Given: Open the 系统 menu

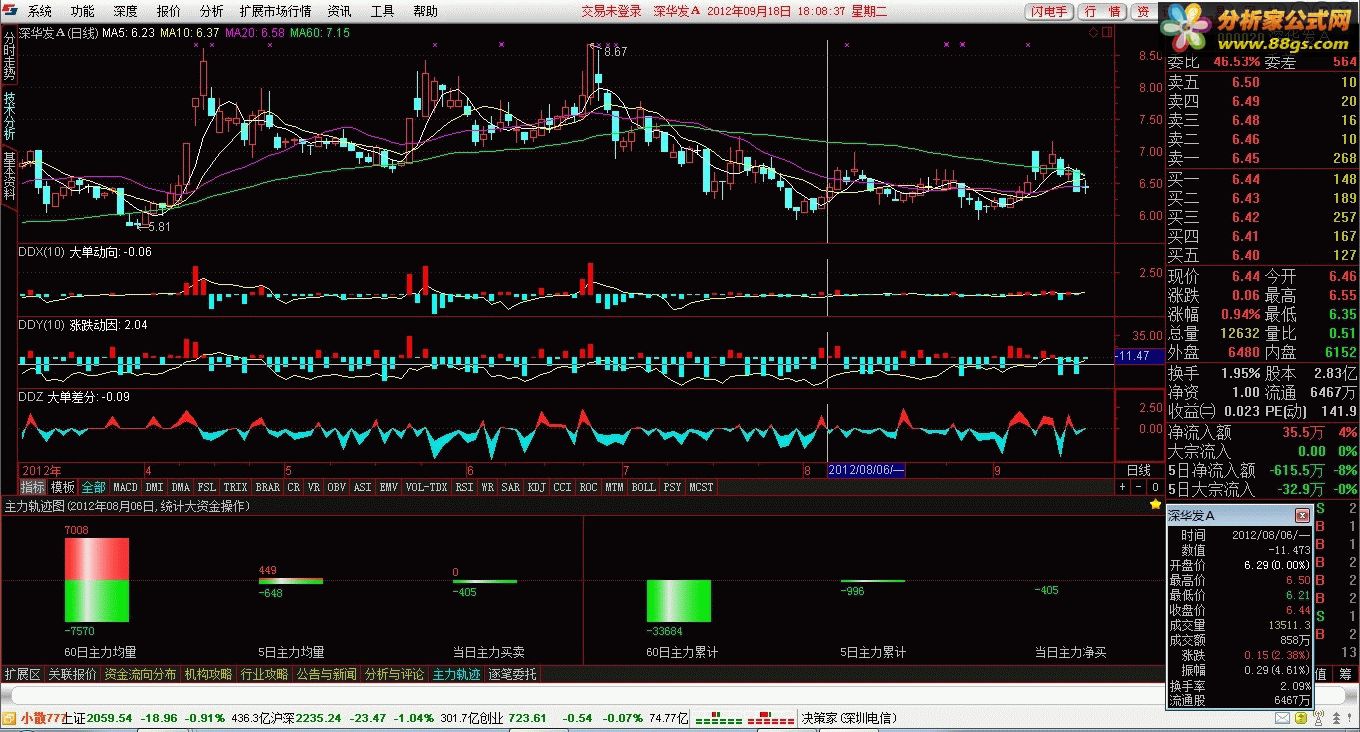Looking at the screenshot, I should [x=40, y=12].
